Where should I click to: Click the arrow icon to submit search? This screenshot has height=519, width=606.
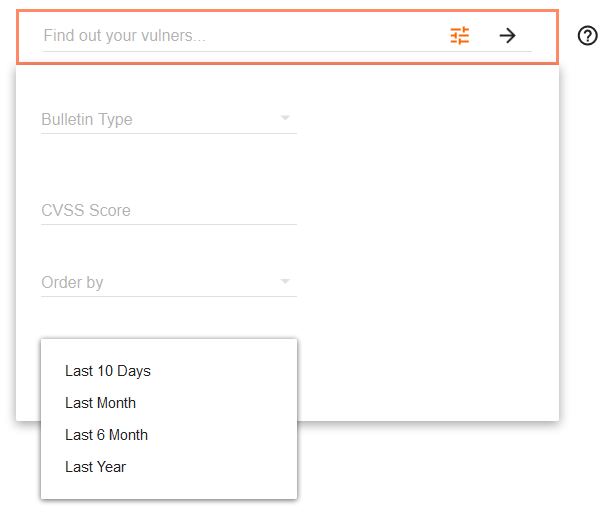click(x=508, y=36)
